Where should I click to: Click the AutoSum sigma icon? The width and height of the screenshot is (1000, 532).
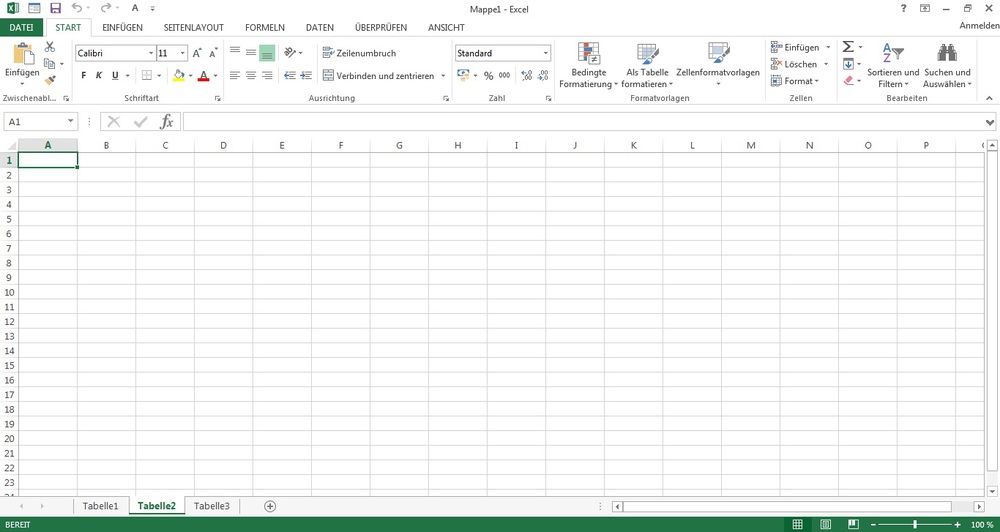848,47
